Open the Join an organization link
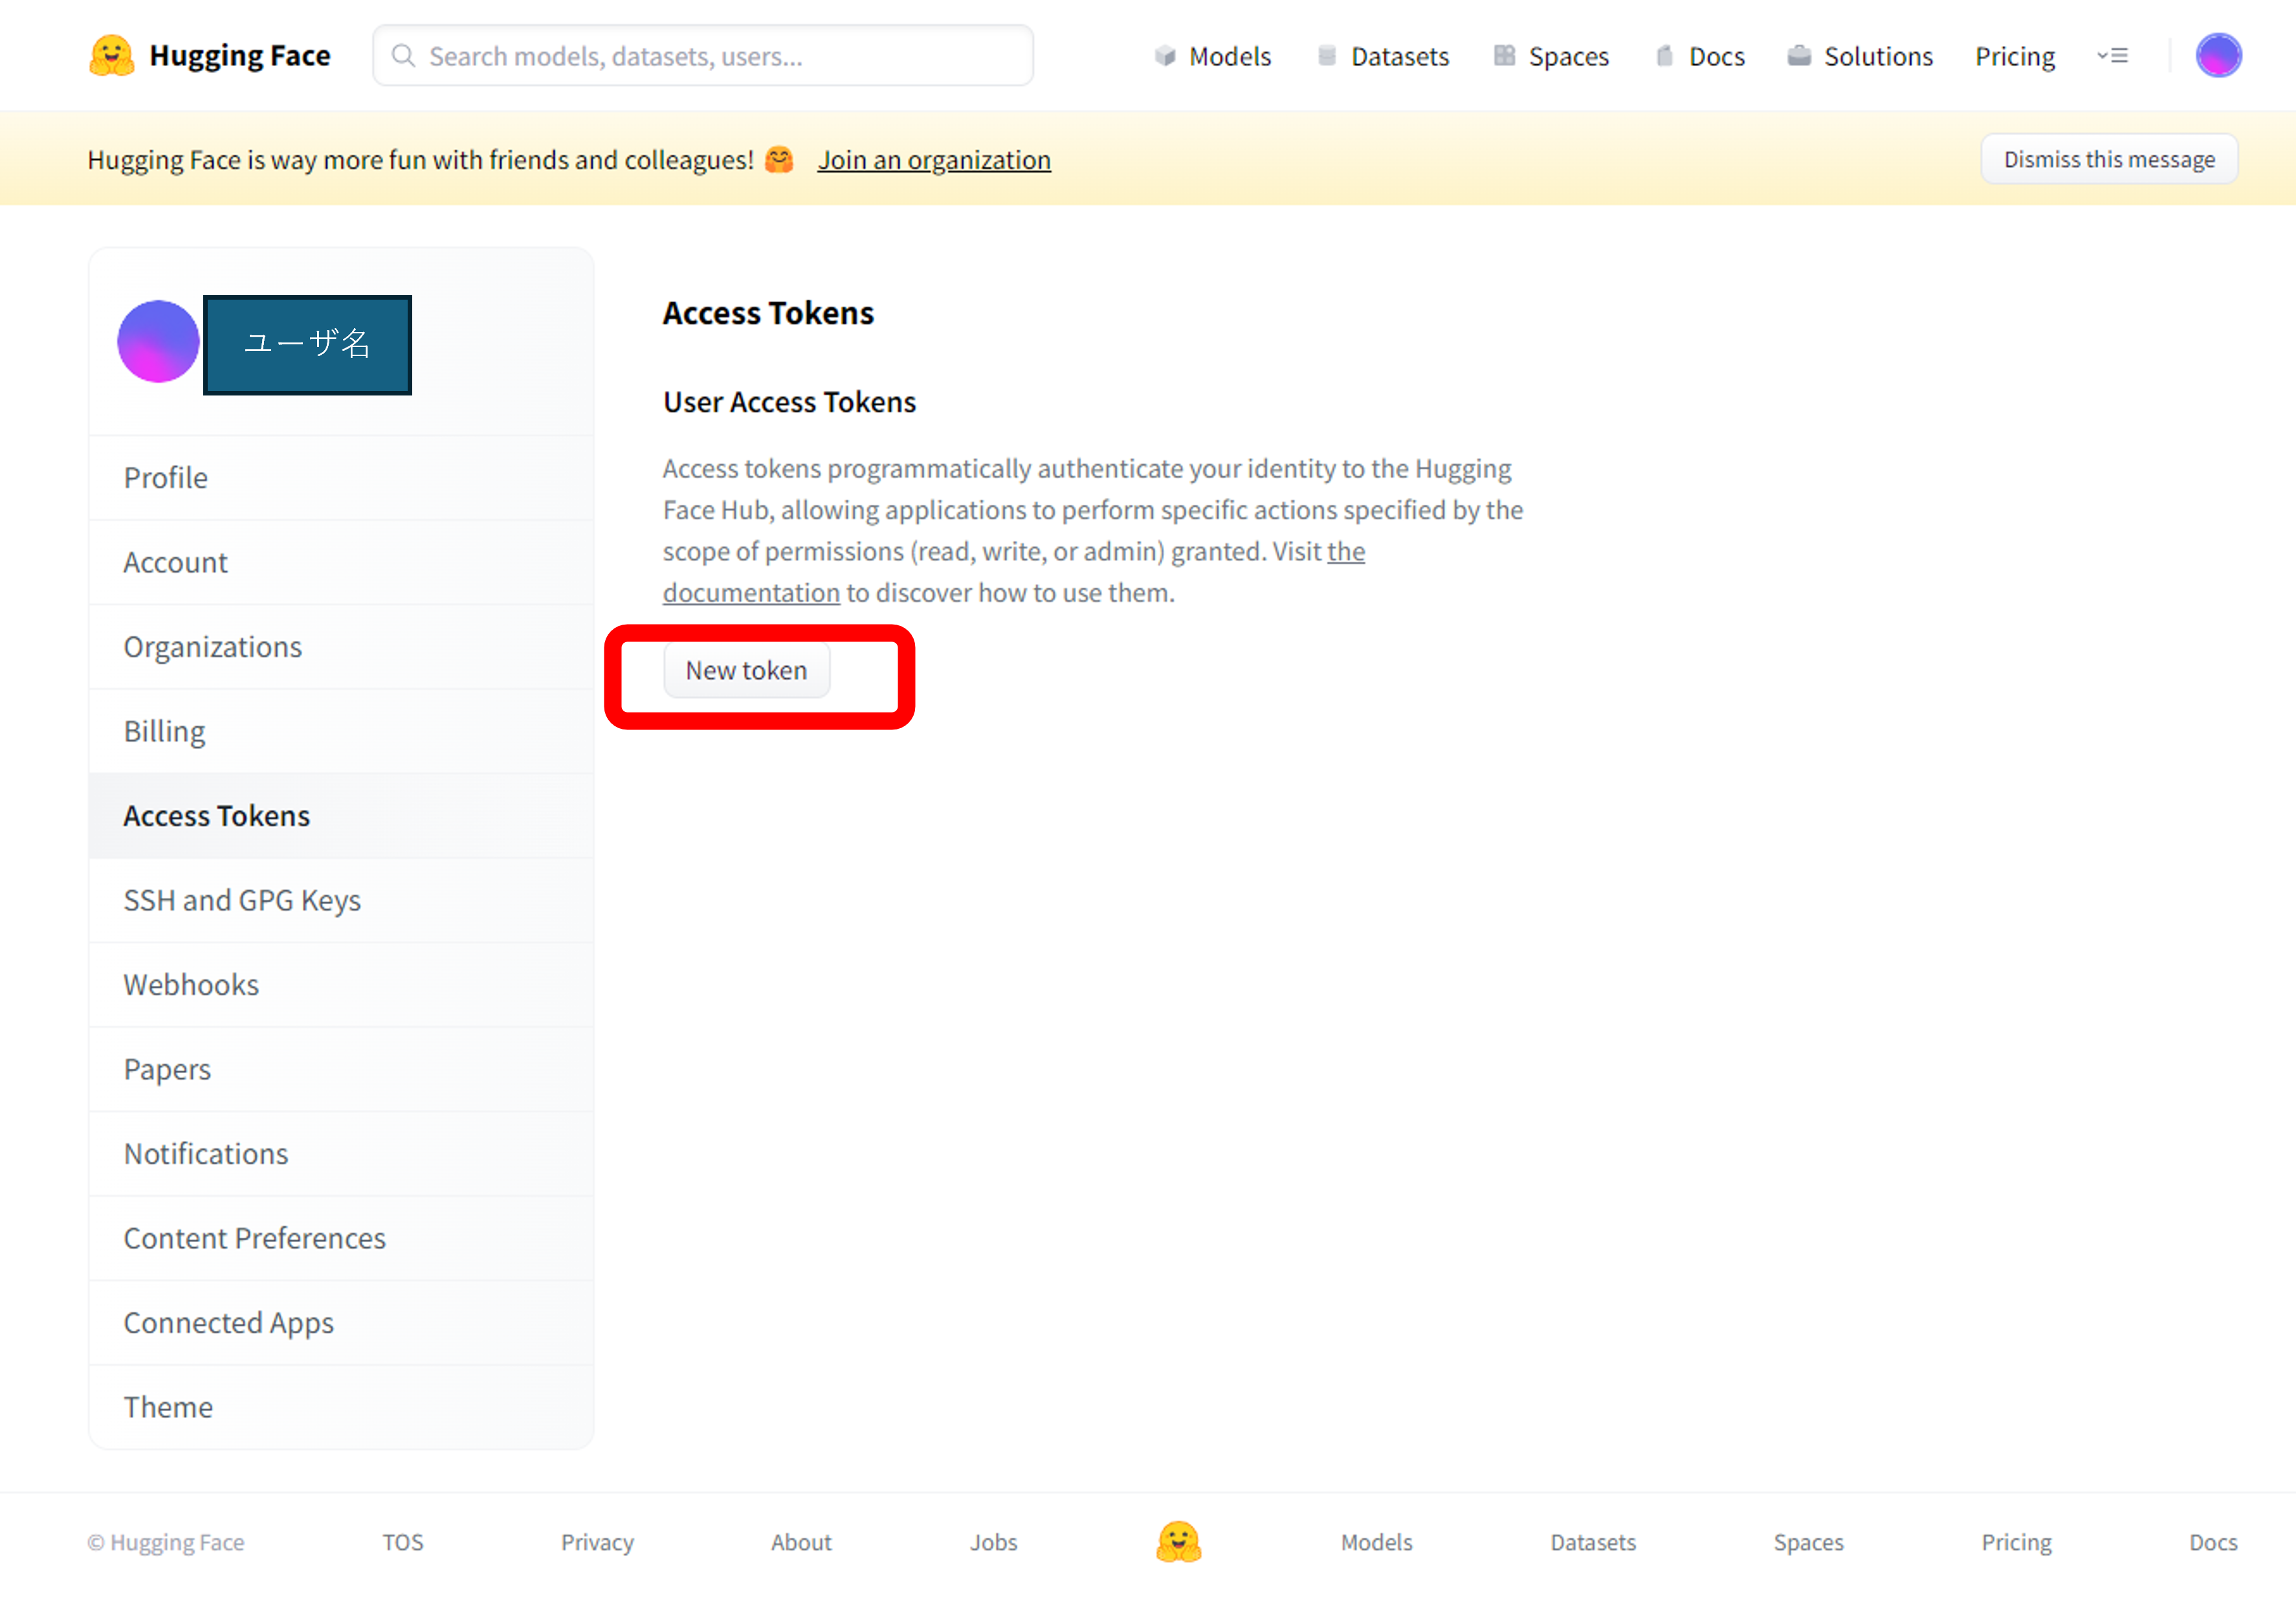 [x=934, y=160]
